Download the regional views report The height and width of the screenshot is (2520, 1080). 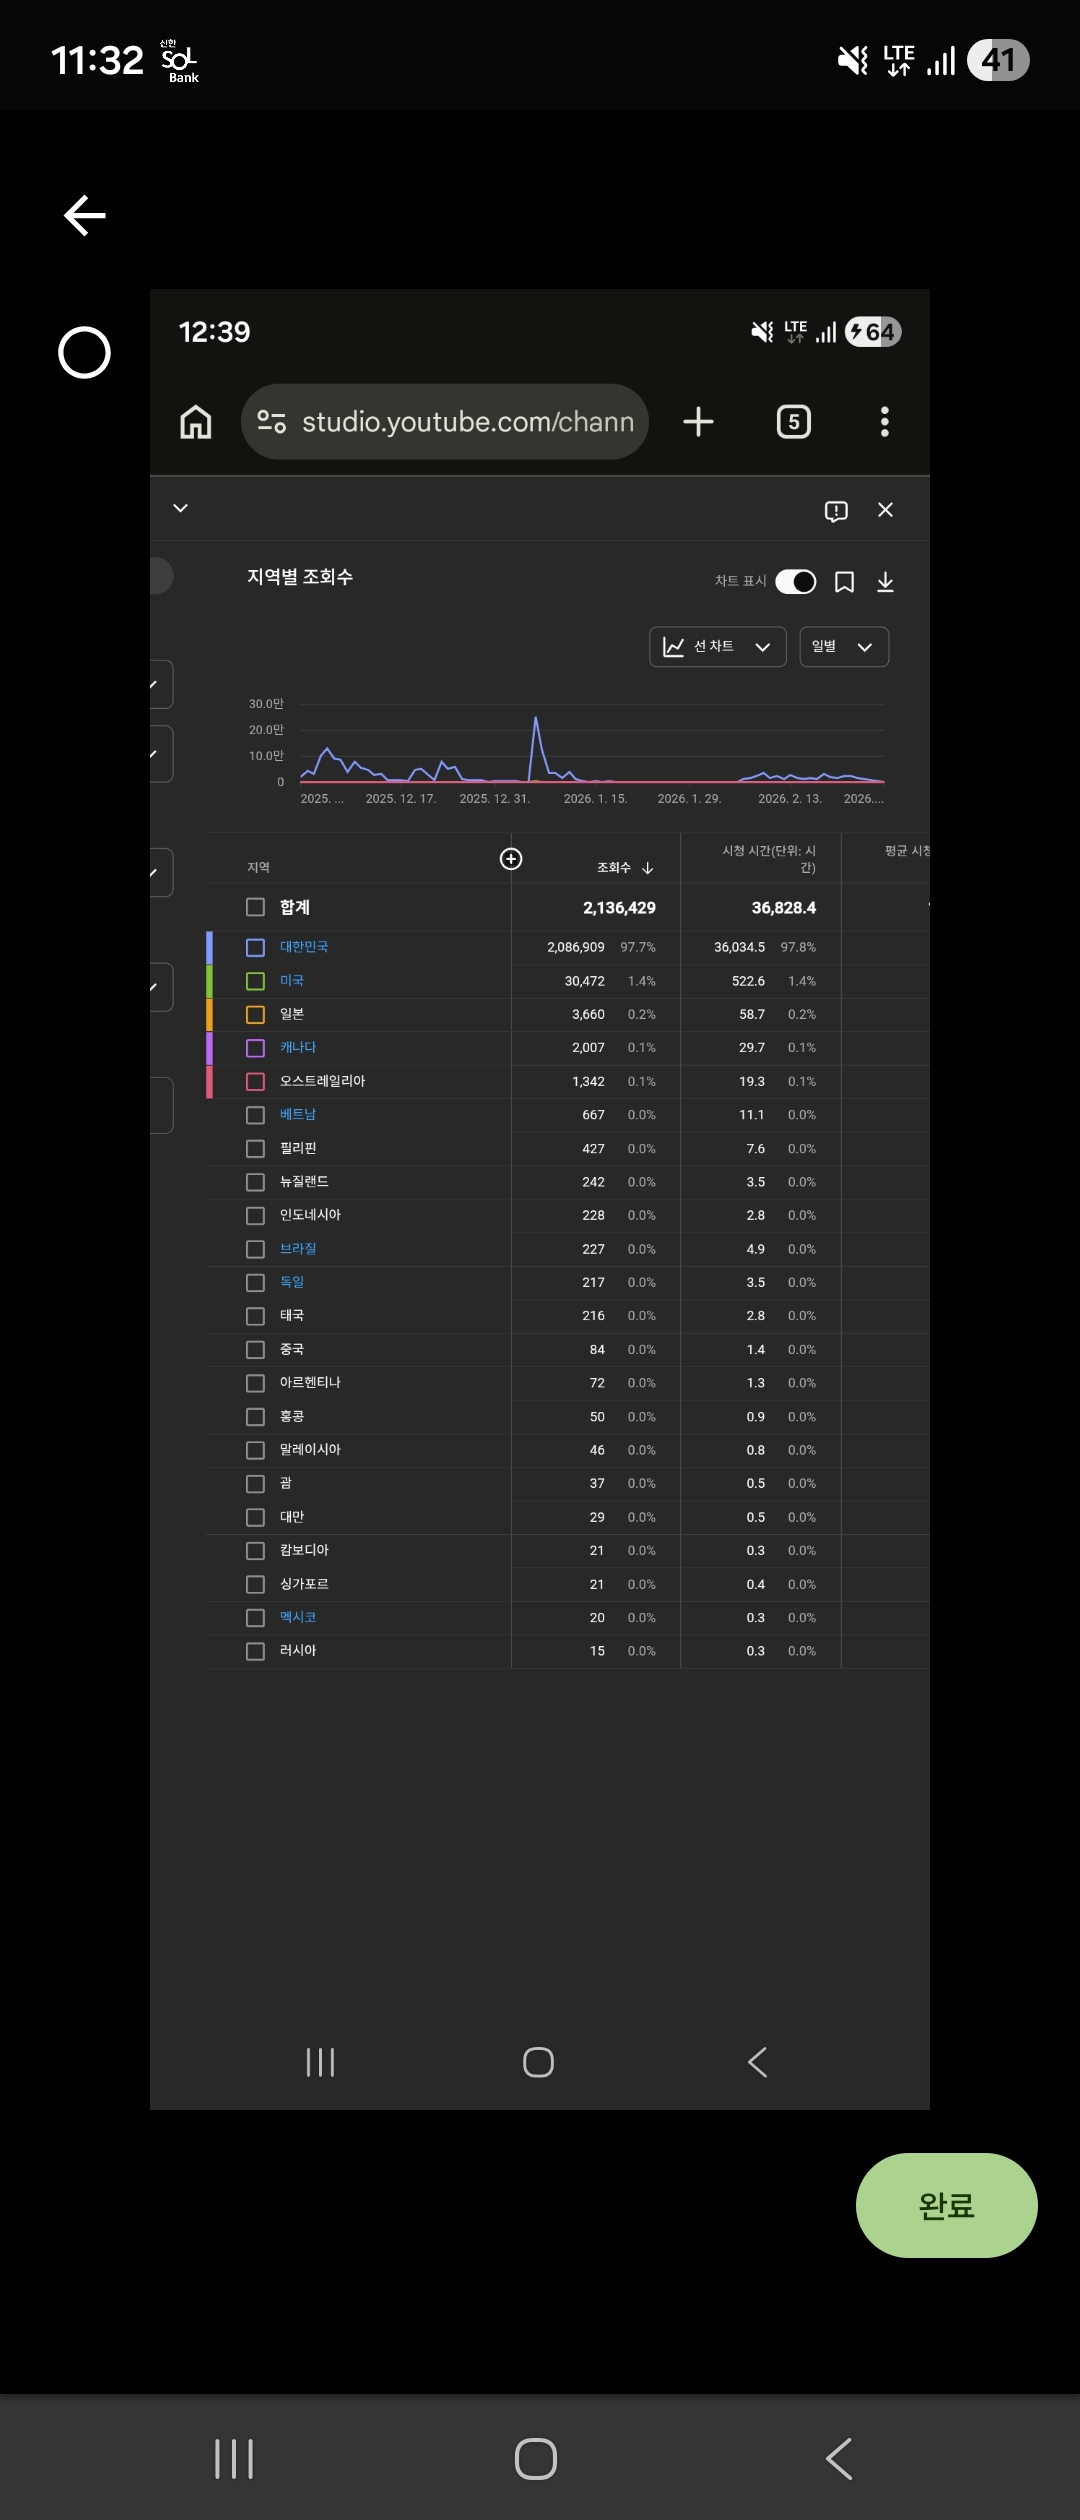coord(885,582)
